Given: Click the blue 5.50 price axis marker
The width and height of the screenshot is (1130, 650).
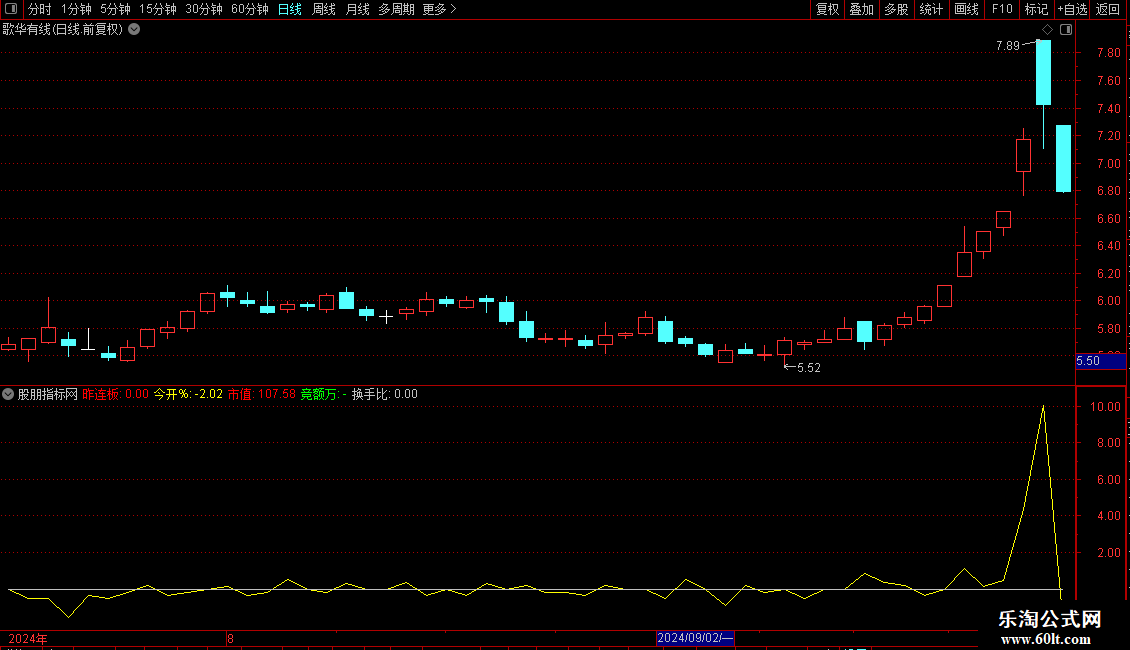Looking at the screenshot, I should [1100, 361].
